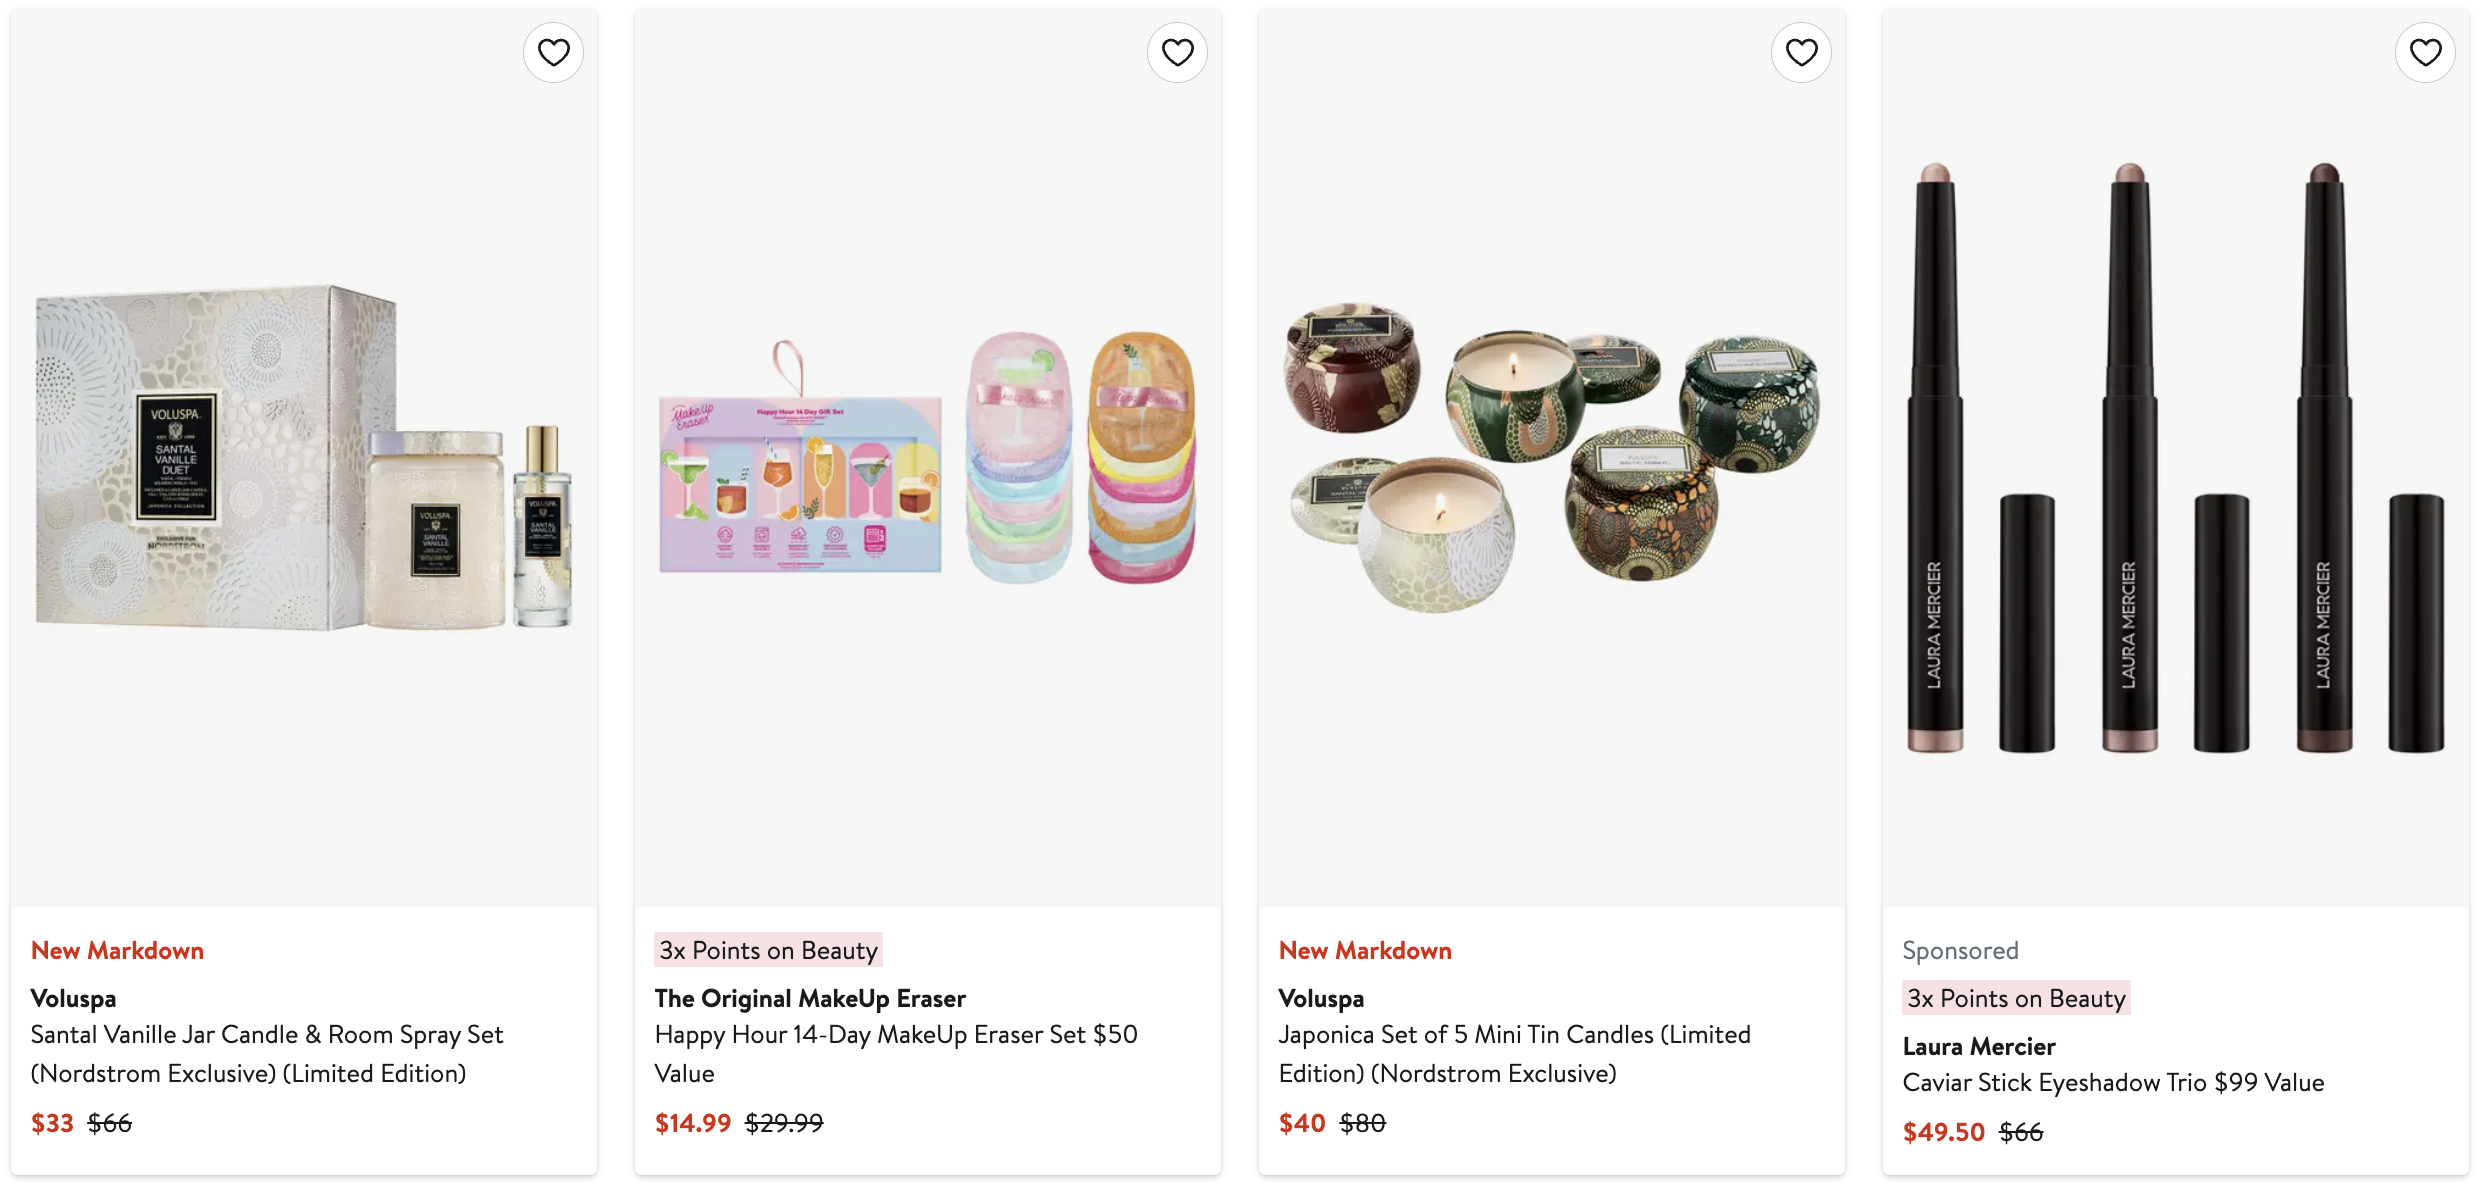Image resolution: width=2480 pixels, height=1184 pixels.
Task: Save Laura Mercier eyeshadow trio to wishlist
Action: pos(2425,52)
